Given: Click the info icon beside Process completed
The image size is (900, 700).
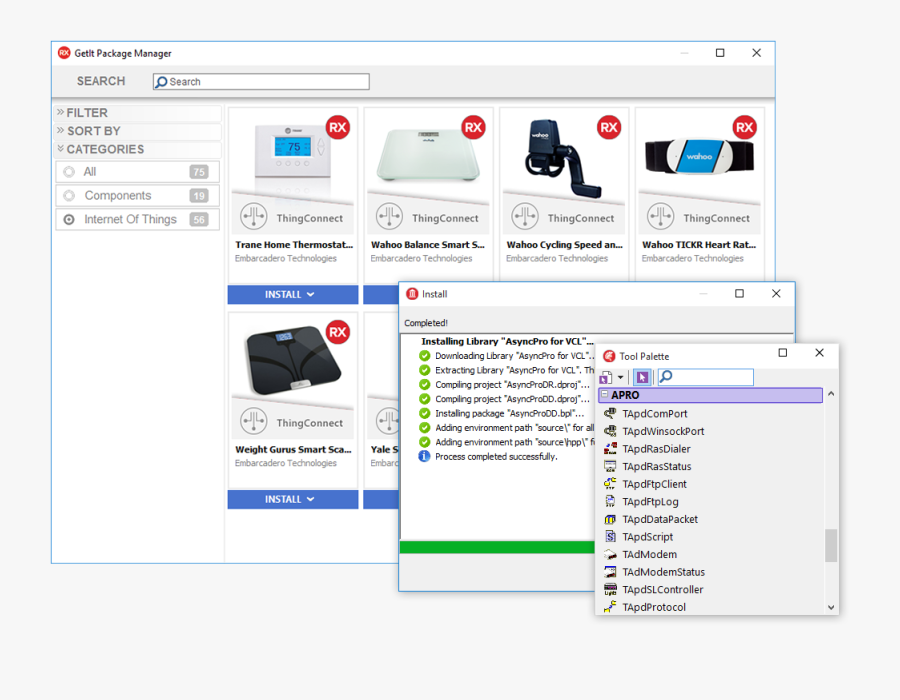Looking at the screenshot, I should pyautogui.click(x=424, y=456).
